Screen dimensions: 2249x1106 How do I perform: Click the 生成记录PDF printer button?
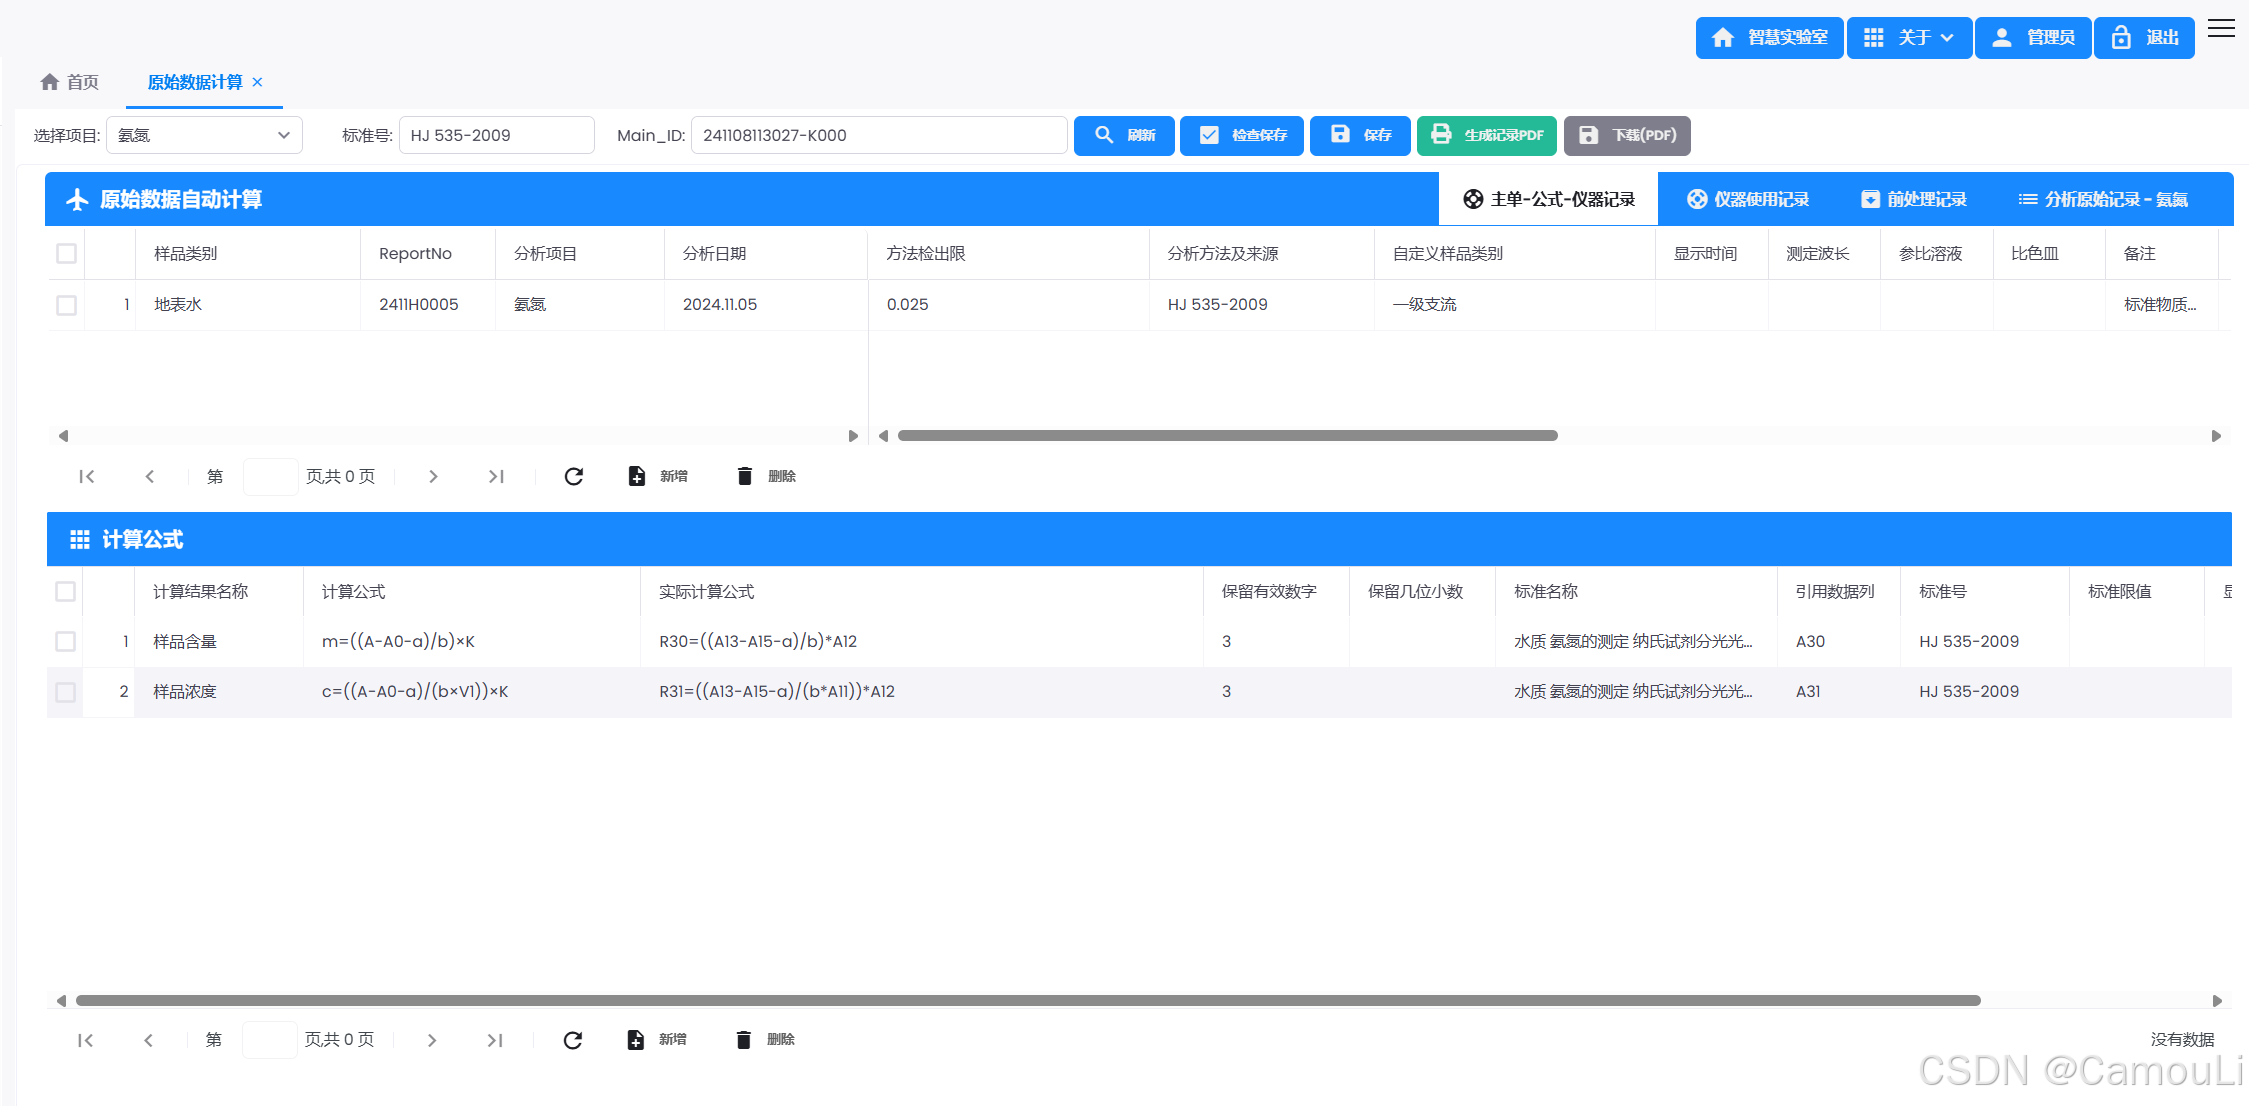pyautogui.click(x=1486, y=135)
